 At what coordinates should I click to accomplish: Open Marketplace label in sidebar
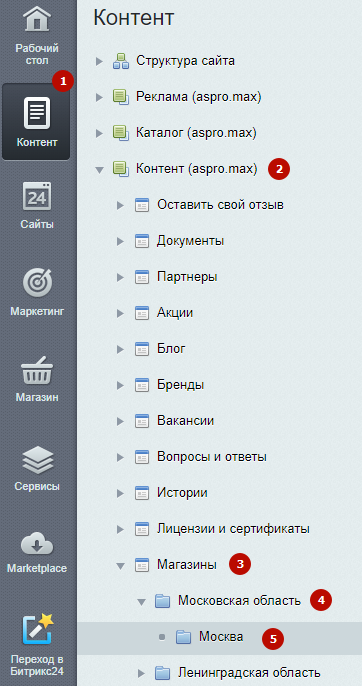(x=37, y=568)
